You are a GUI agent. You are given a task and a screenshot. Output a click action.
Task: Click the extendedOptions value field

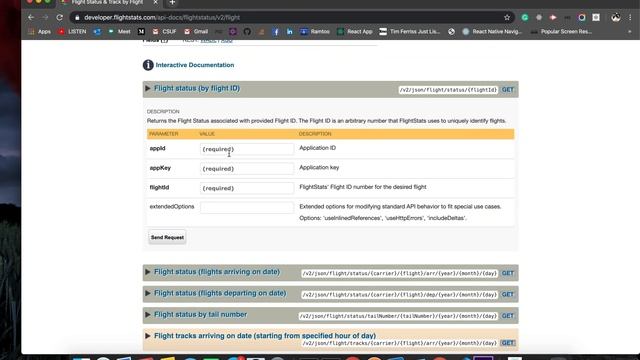[x=247, y=207]
